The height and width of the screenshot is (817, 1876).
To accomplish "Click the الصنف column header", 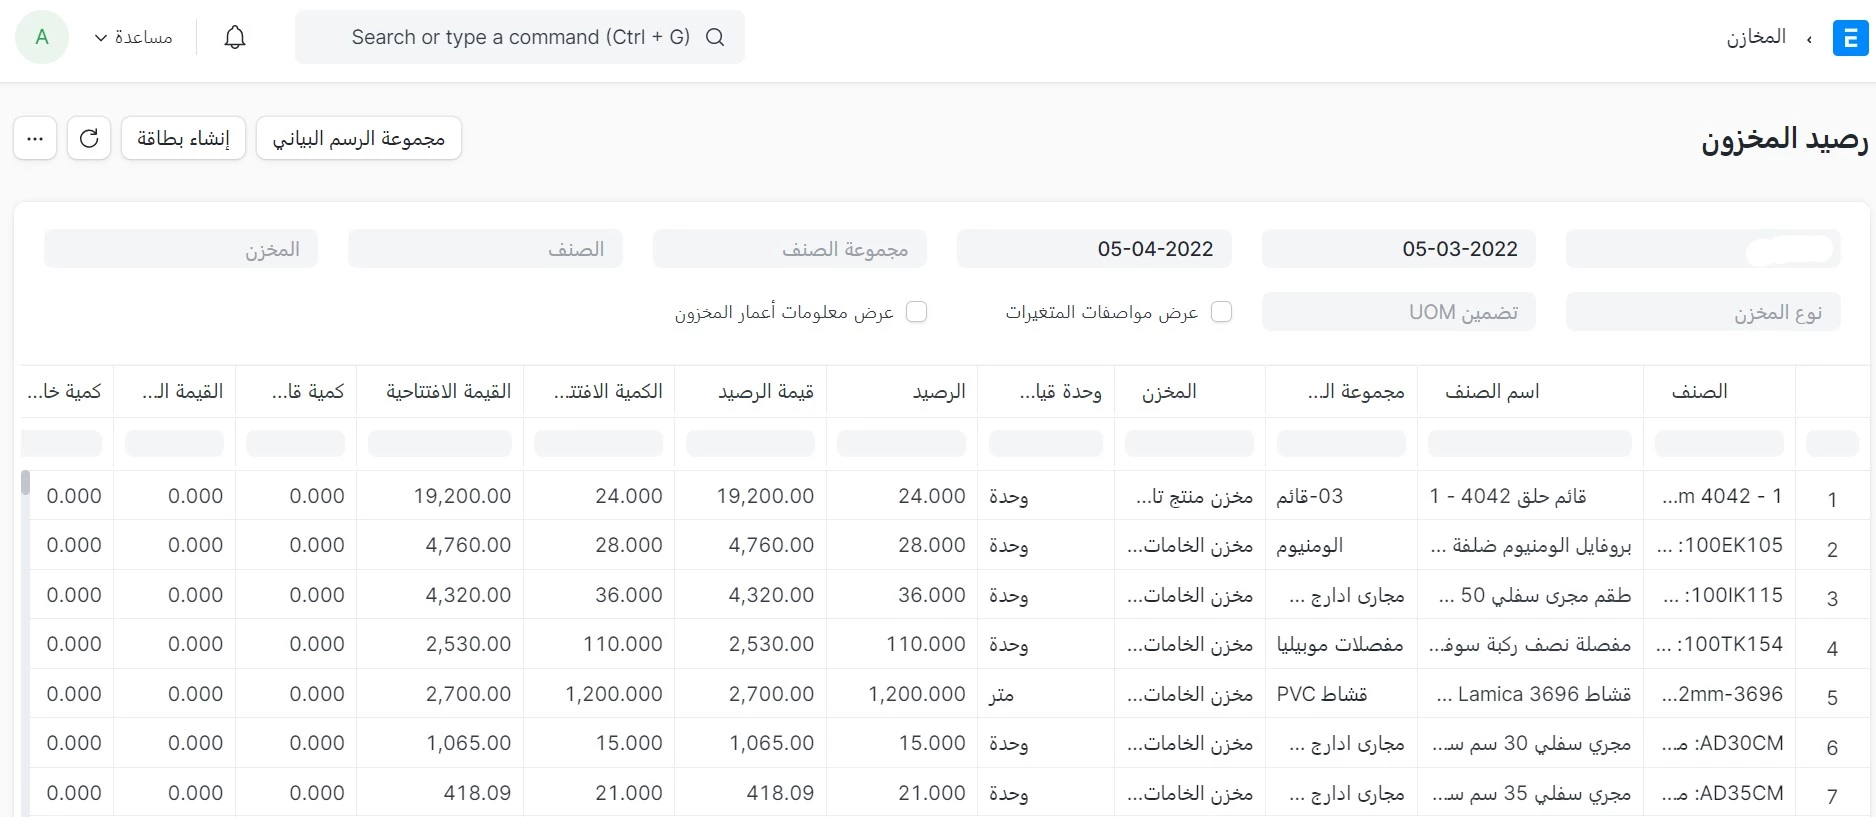I will click(1719, 391).
